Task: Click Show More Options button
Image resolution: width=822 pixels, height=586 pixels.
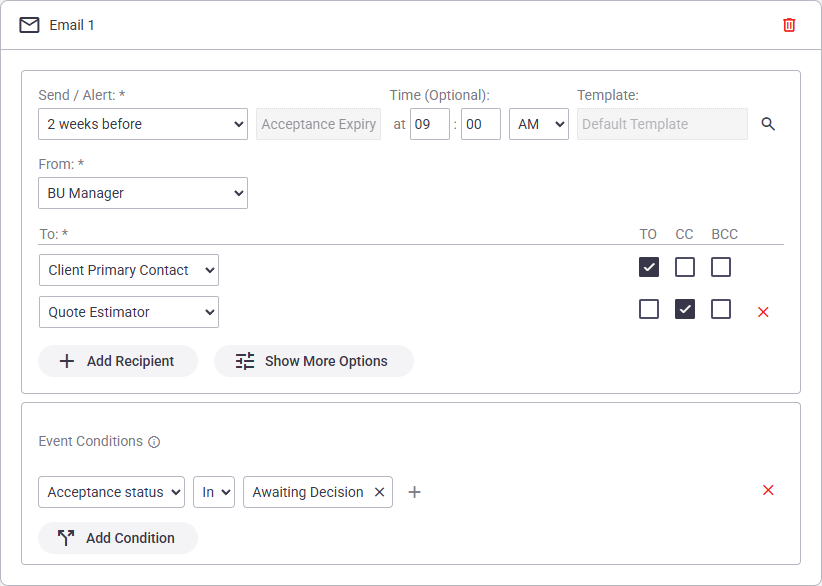Action: pos(313,361)
